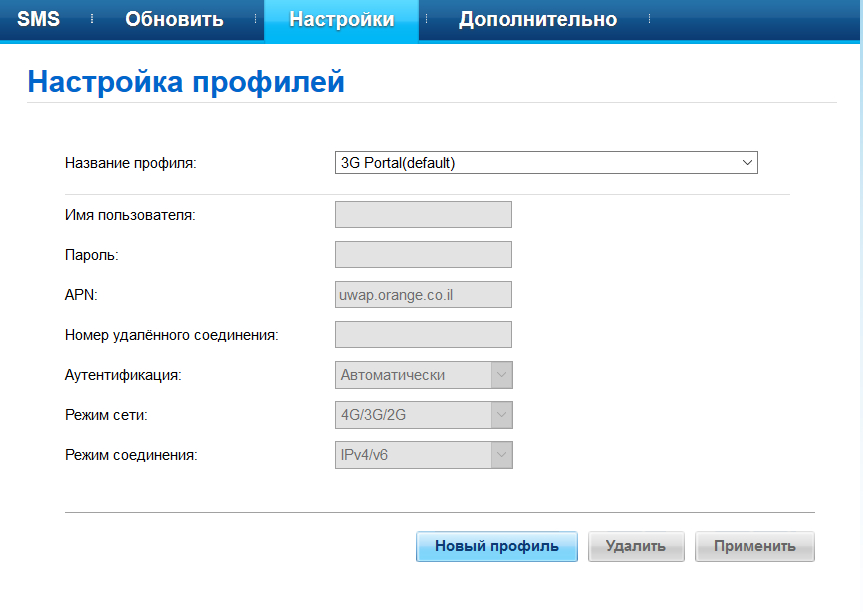863x612 pixels.
Task: Open the SMS tab
Action: 39,20
